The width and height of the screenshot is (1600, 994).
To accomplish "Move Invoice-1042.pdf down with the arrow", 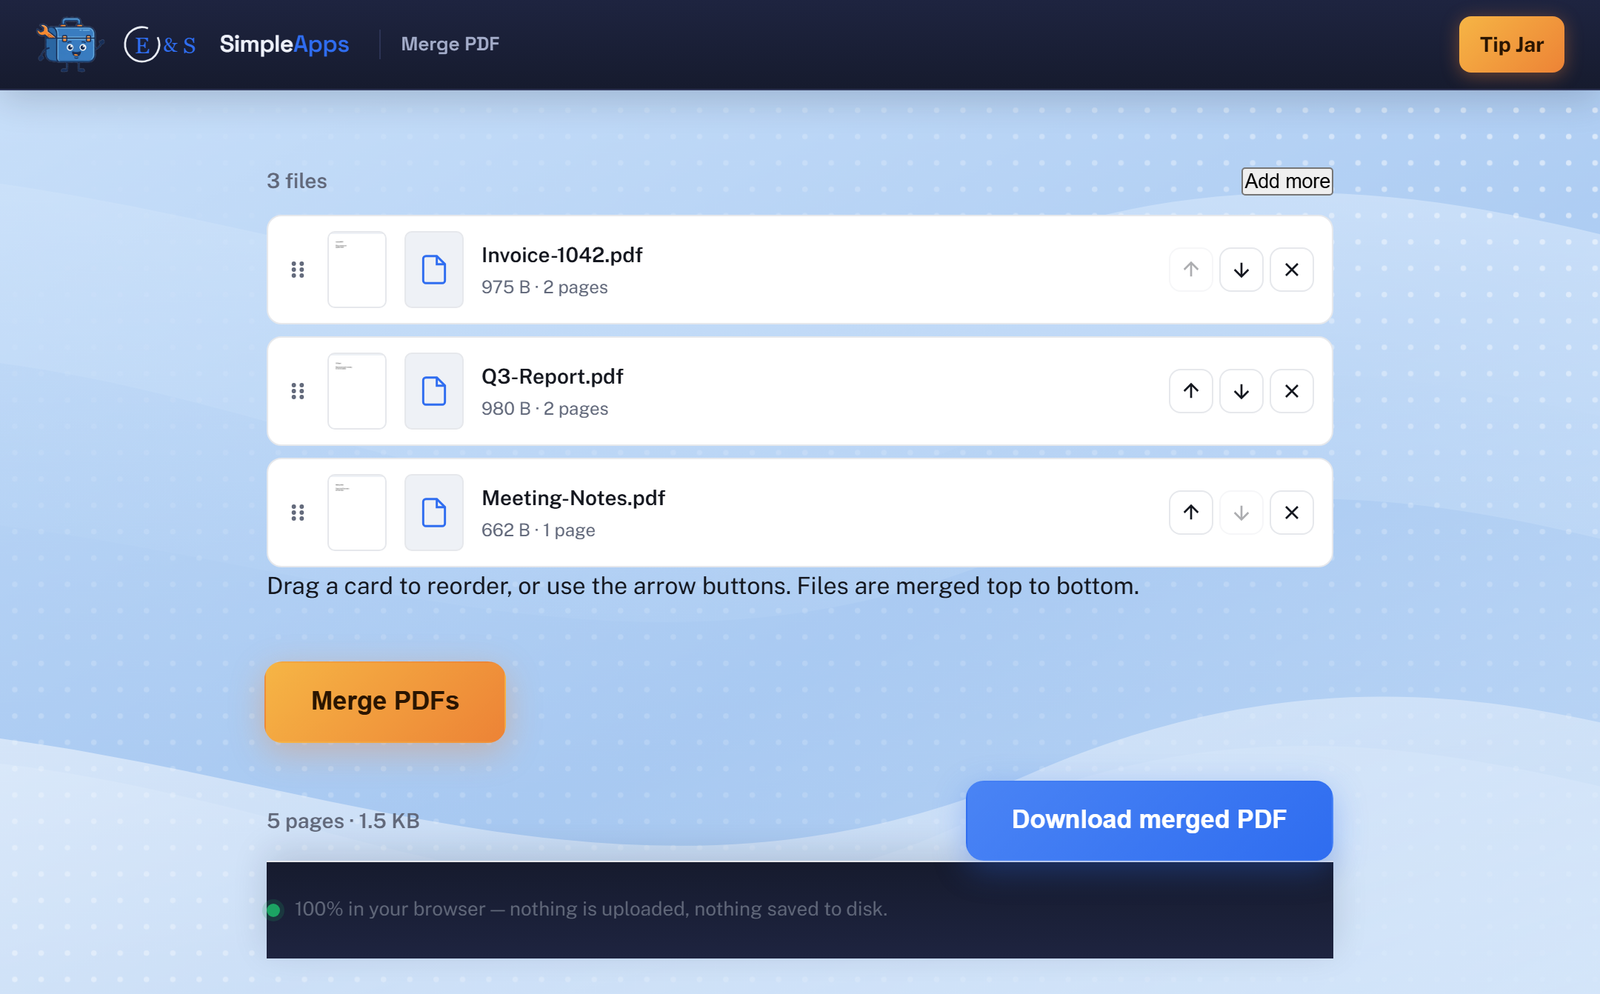I will pyautogui.click(x=1241, y=270).
